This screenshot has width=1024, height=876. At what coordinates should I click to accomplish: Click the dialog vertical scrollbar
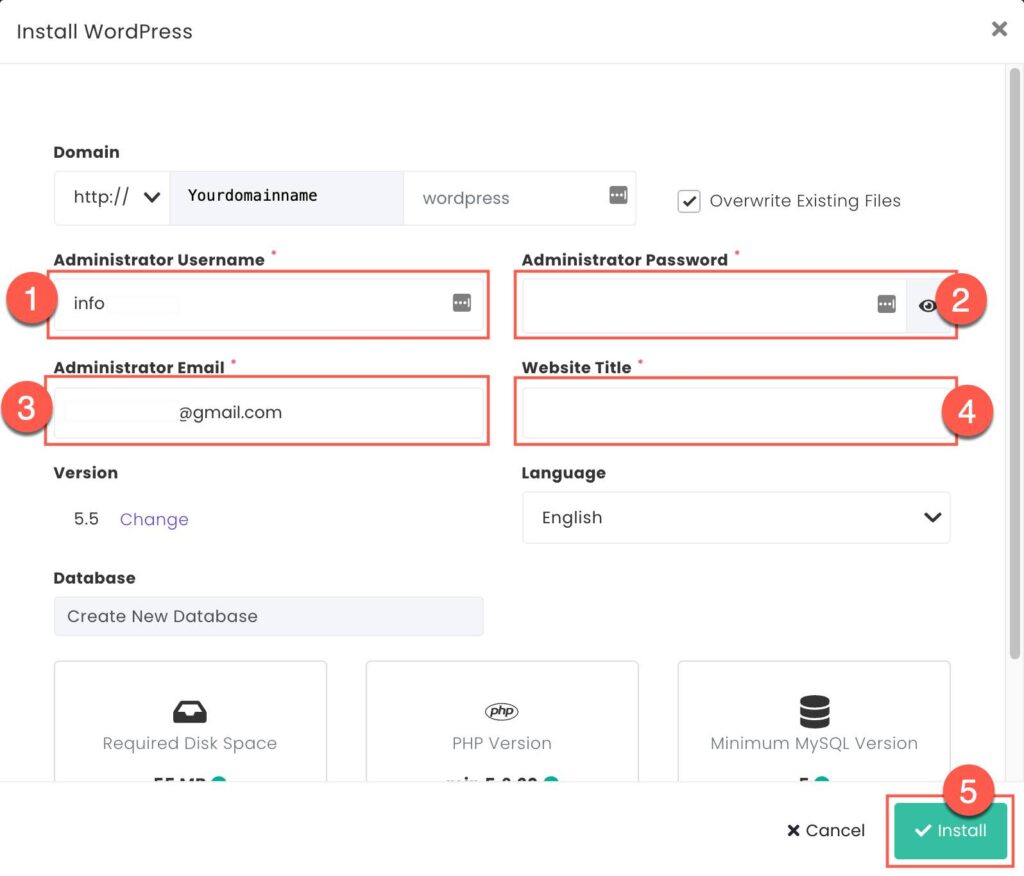[1014, 363]
